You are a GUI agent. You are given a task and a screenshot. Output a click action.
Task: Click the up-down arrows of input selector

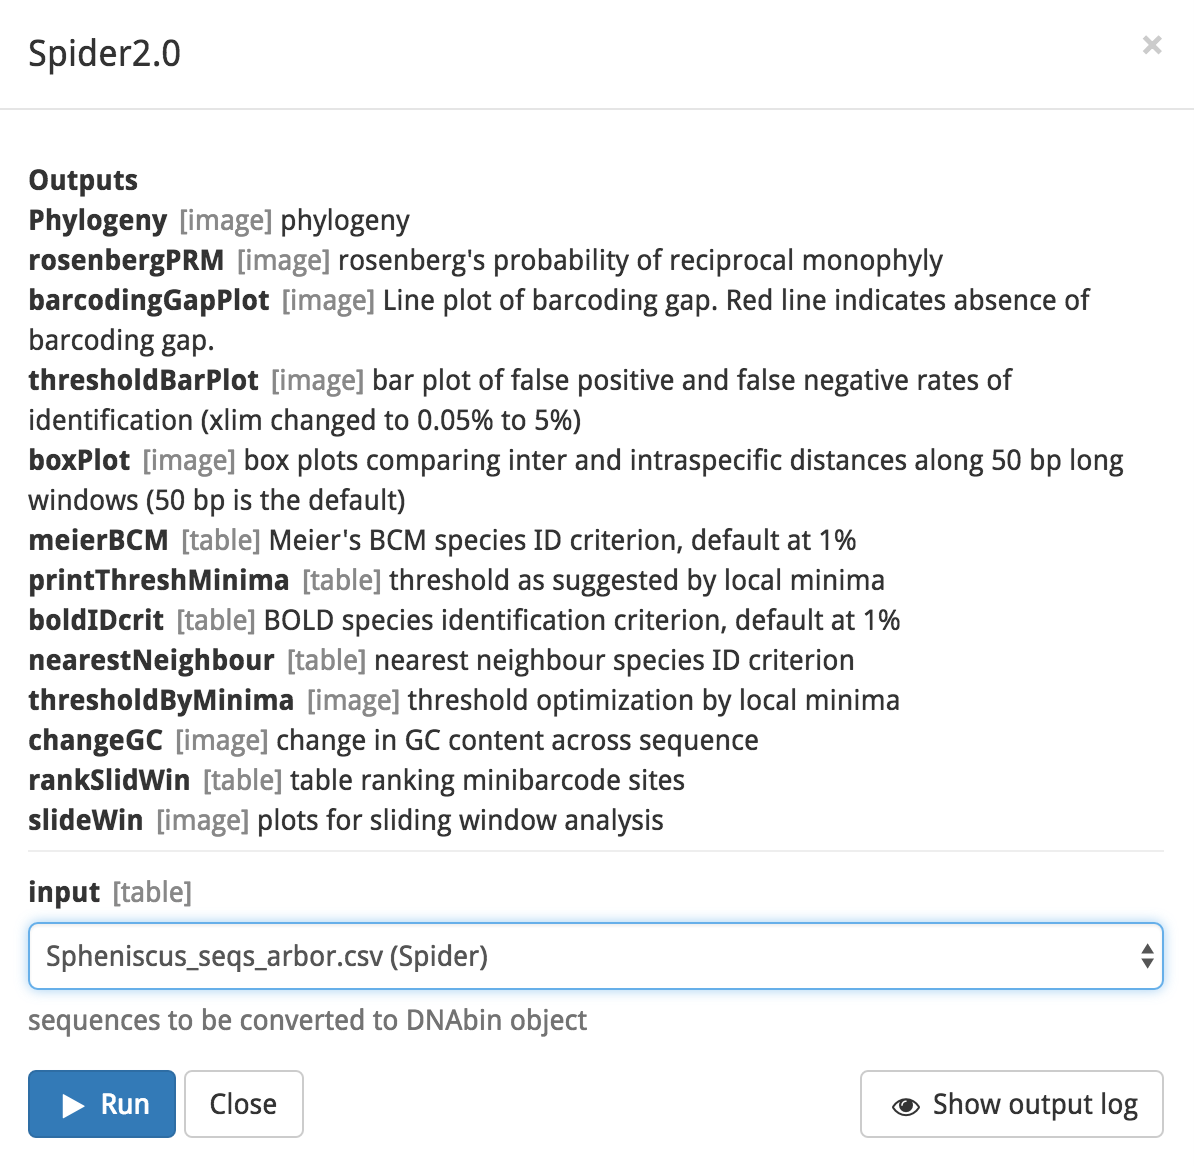(1147, 956)
